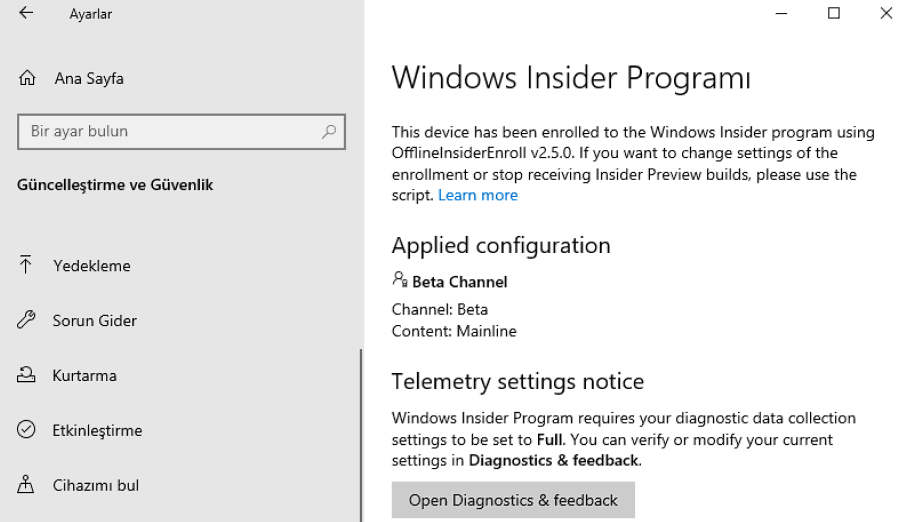Click the Telemetry settings notice heading
The image size is (908, 522).
click(x=518, y=381)
